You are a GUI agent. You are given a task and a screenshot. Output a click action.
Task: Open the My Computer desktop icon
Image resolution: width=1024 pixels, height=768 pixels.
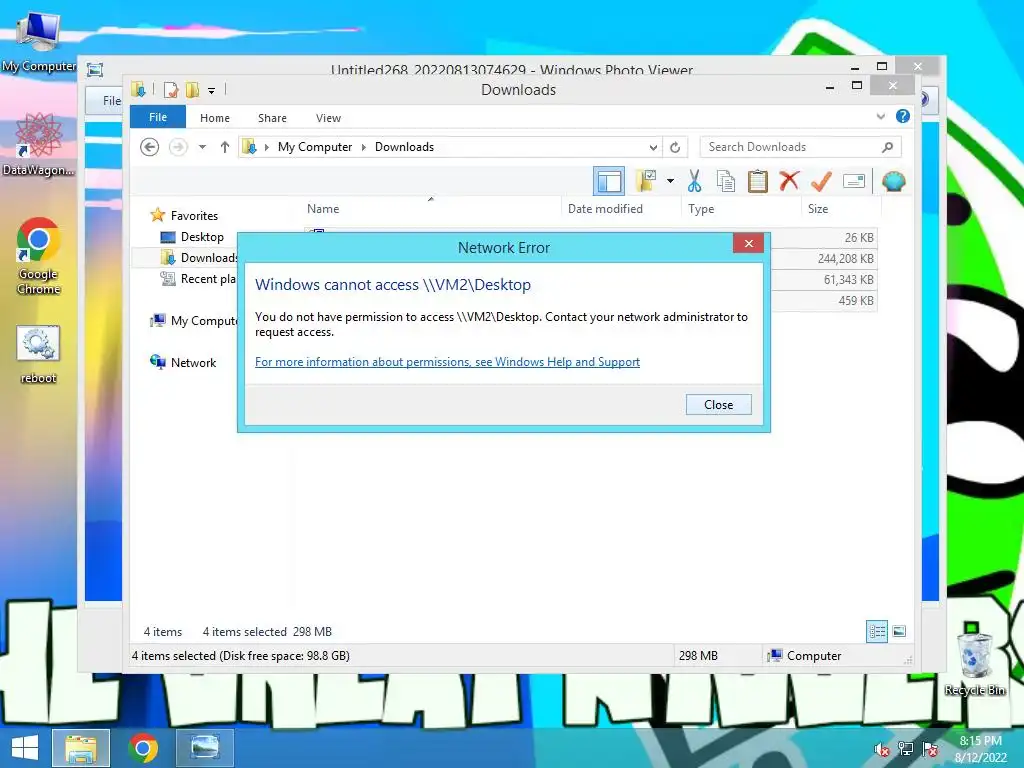(x=39, y=40)
